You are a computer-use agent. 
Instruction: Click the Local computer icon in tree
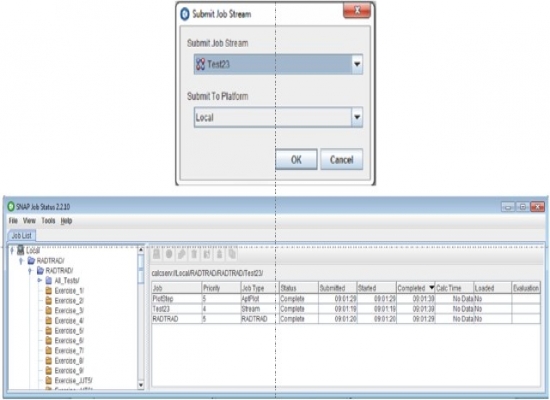21,250
